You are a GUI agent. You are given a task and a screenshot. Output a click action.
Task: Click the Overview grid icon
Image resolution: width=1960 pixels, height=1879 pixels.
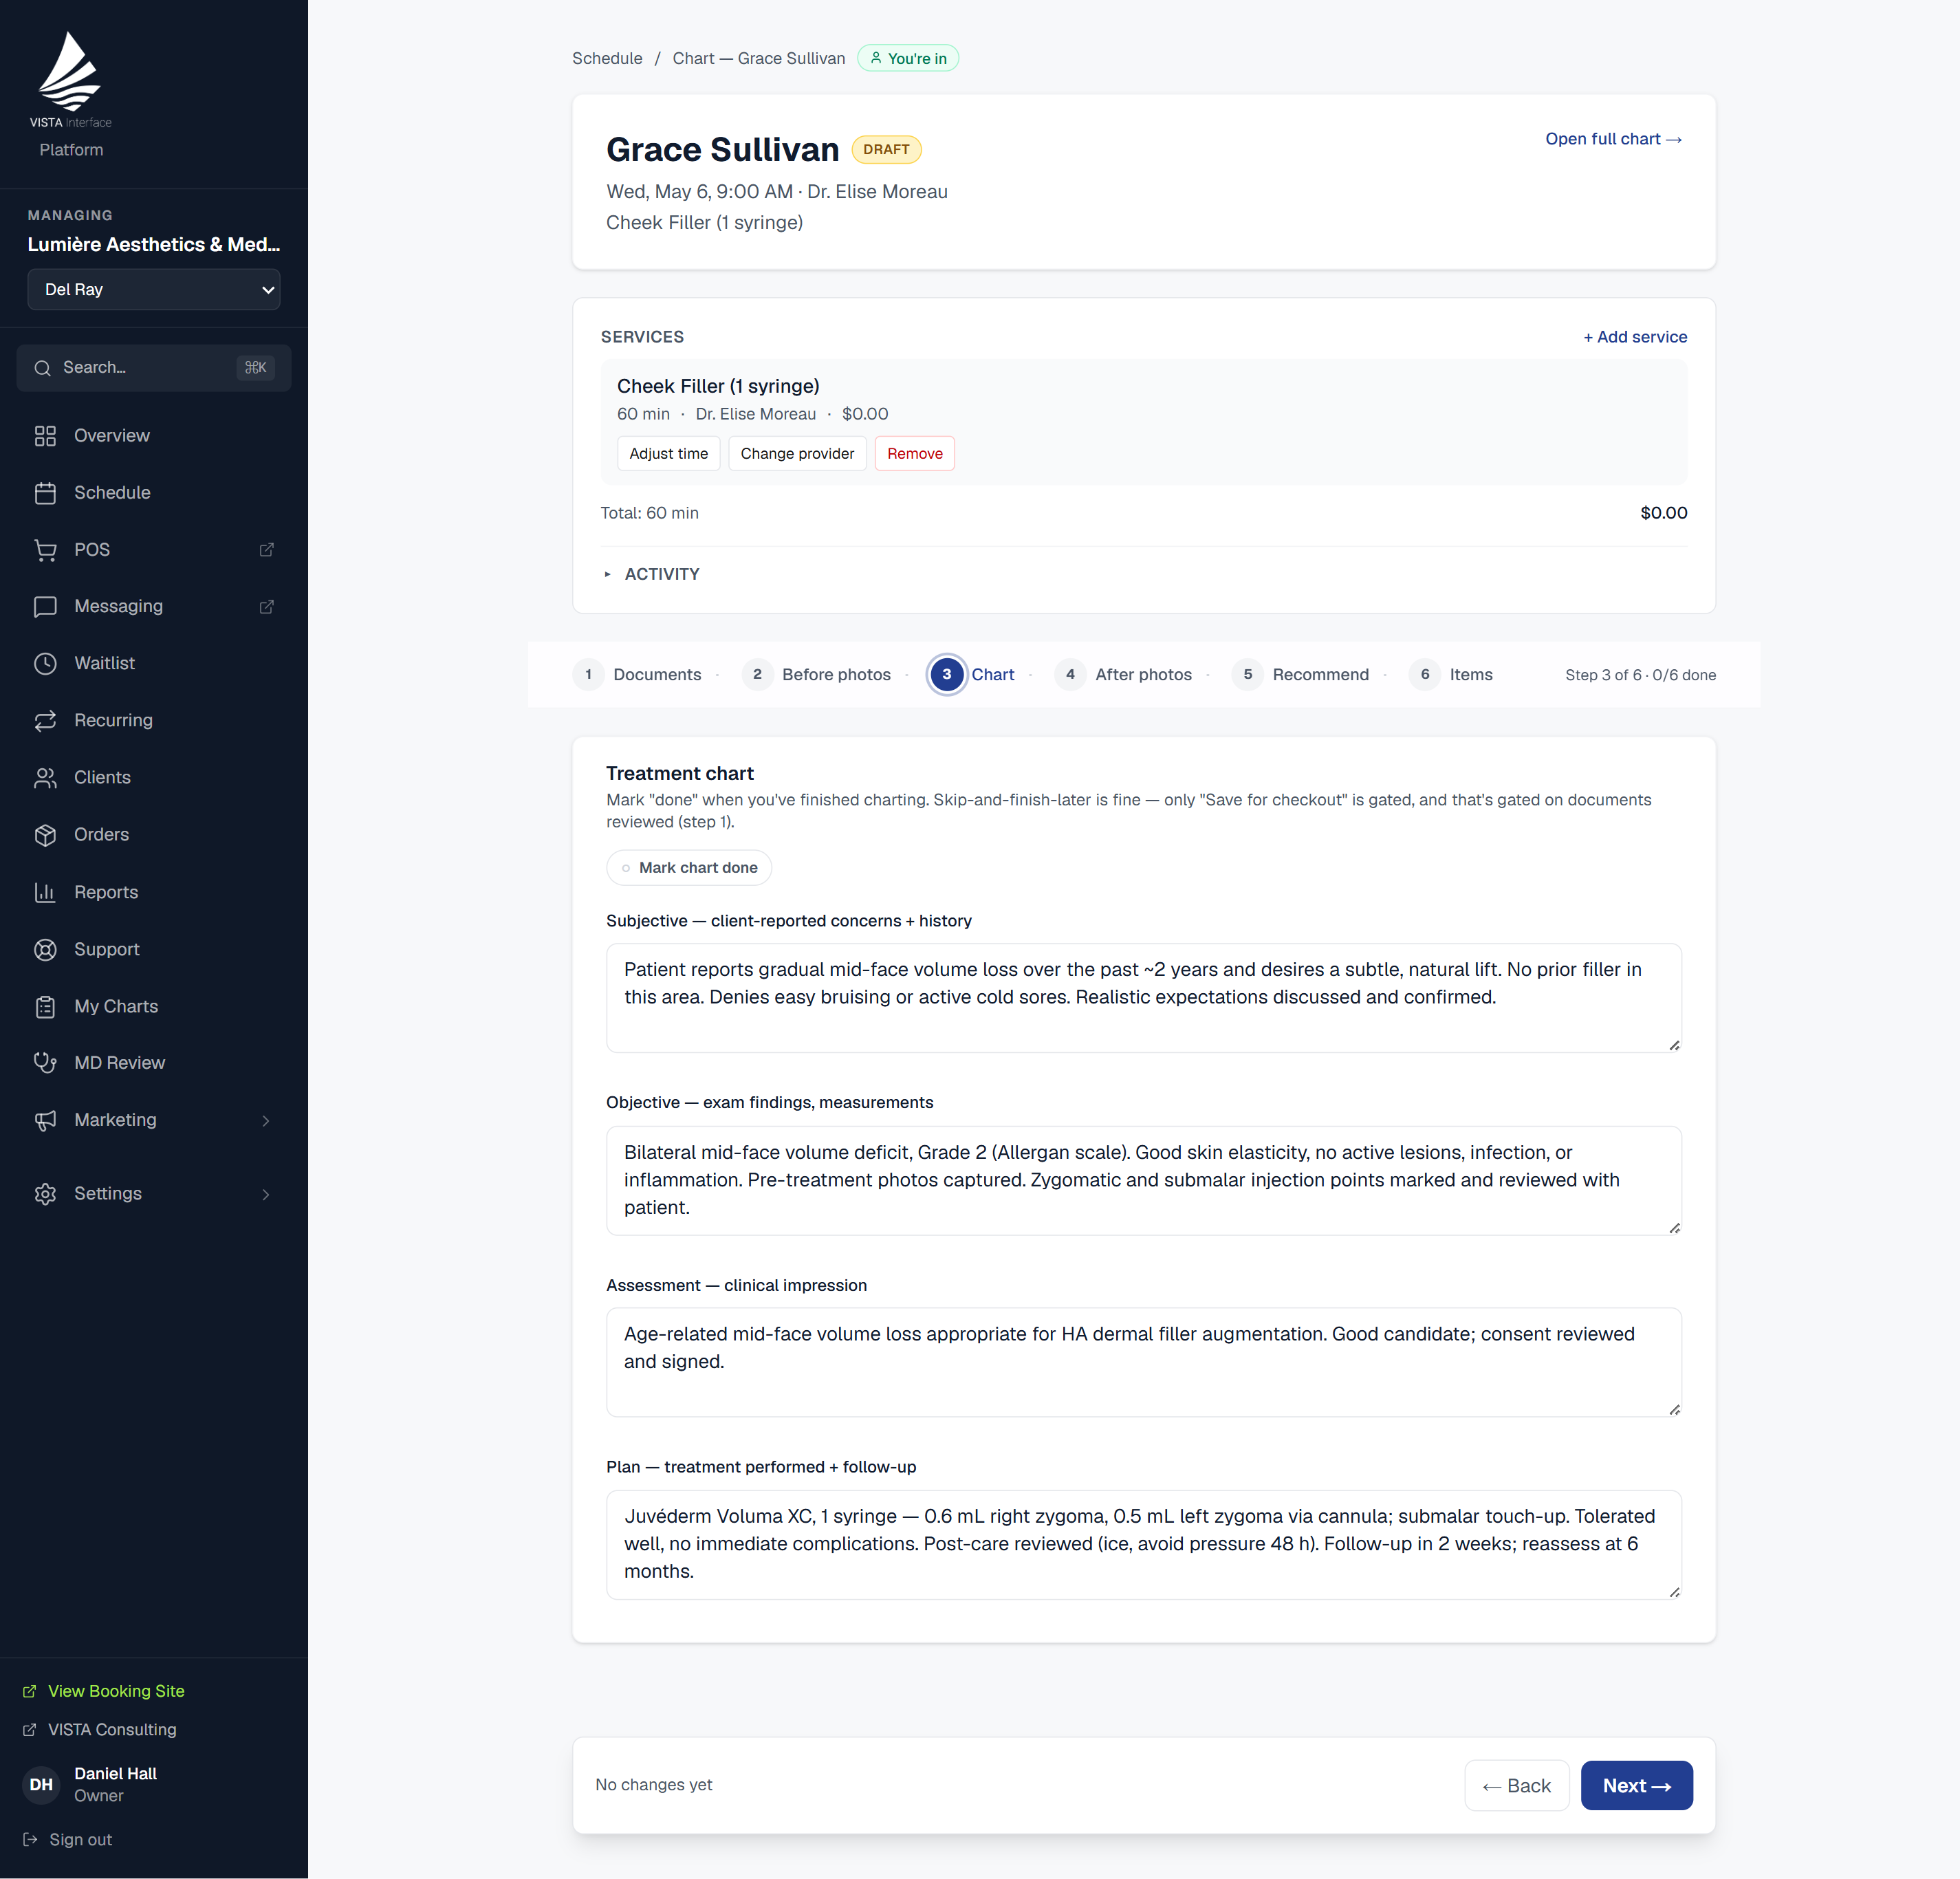pyautogui.click(x=45, y=436)
